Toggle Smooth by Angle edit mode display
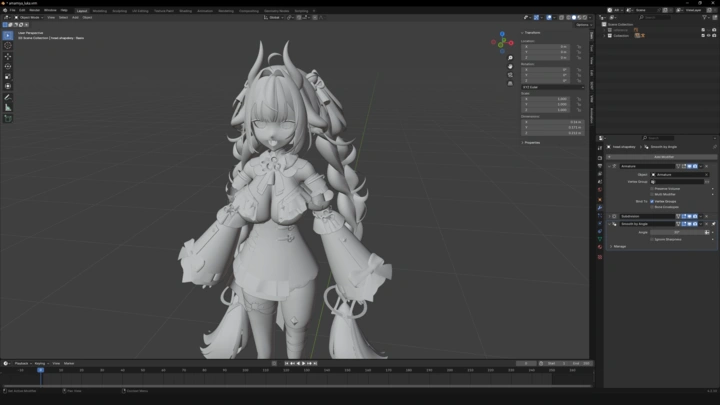720x405 pixels. (x=684, y=224)
